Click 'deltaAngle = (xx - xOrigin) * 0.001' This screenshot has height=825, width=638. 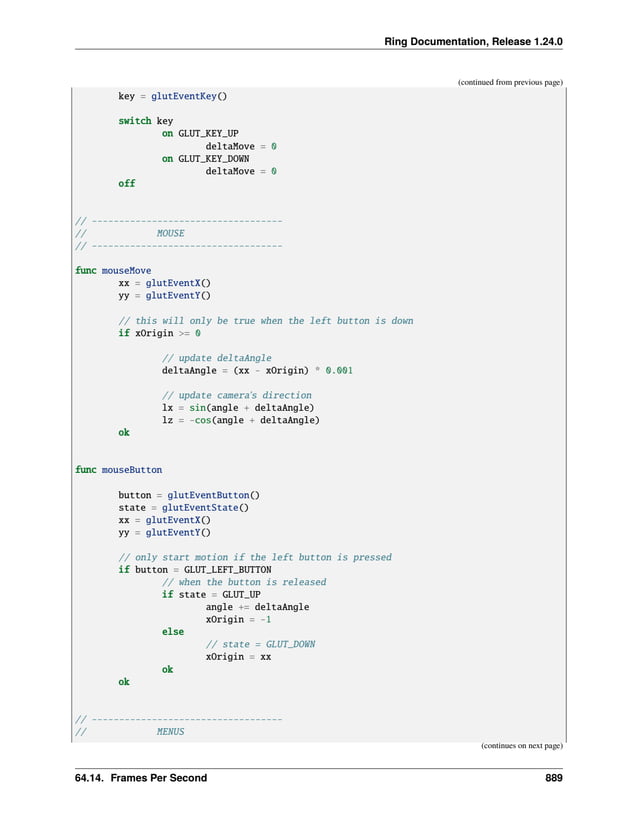pyautogui.click(x=257, y=370)
